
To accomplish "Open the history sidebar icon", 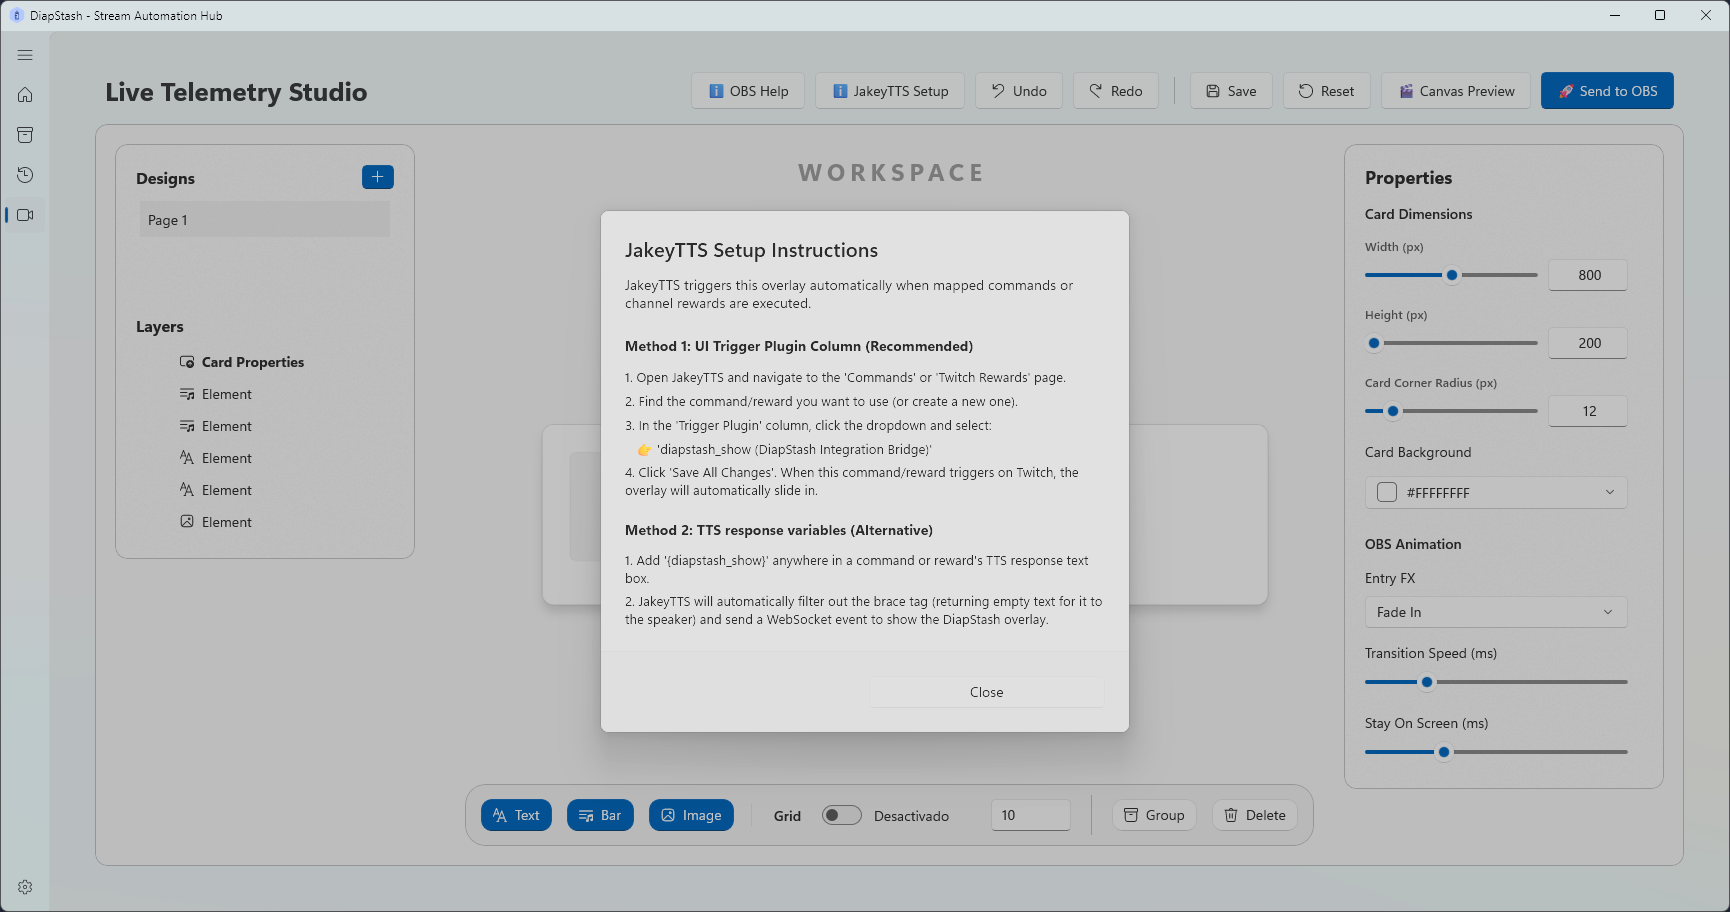I will pyautogui.click(x=25, y=175).
